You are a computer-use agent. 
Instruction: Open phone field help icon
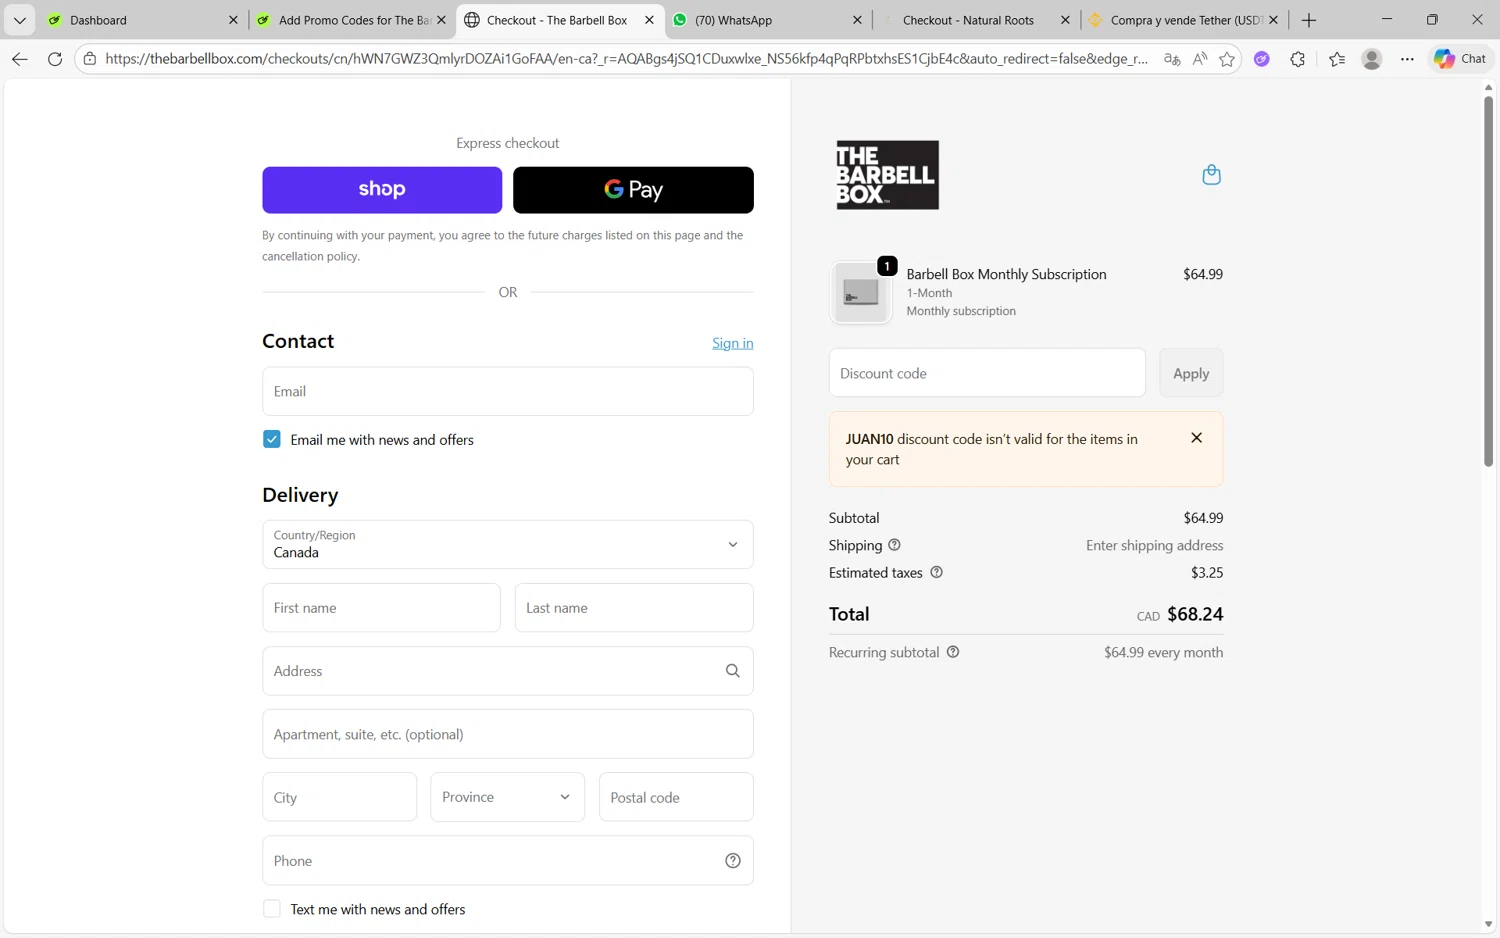point(732,861)
